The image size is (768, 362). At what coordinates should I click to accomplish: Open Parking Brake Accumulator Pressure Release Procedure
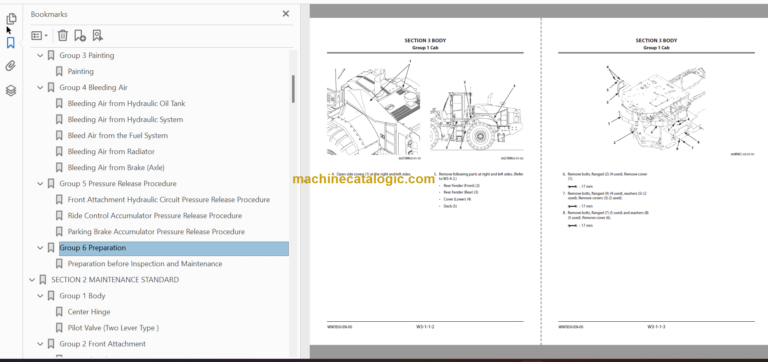click(x=156, y=232)
